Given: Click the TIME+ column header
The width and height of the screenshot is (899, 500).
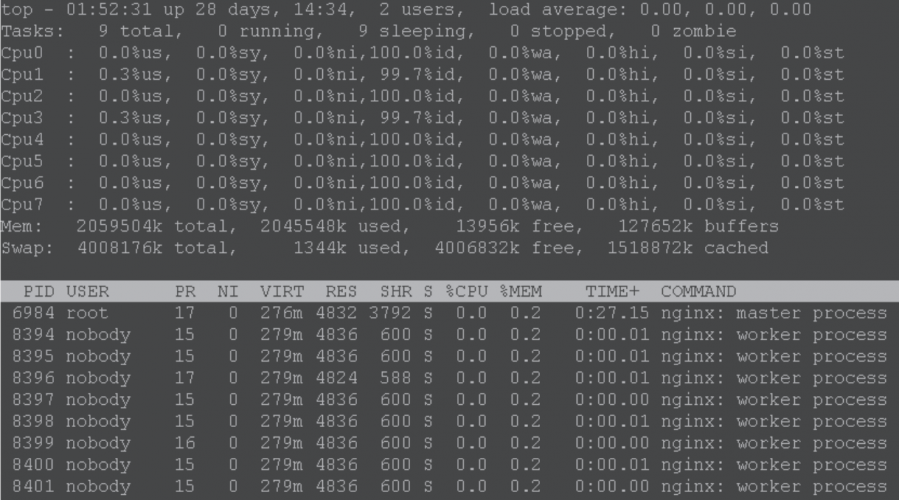Looking at the screenshot, I should click(x=612, y=292).
